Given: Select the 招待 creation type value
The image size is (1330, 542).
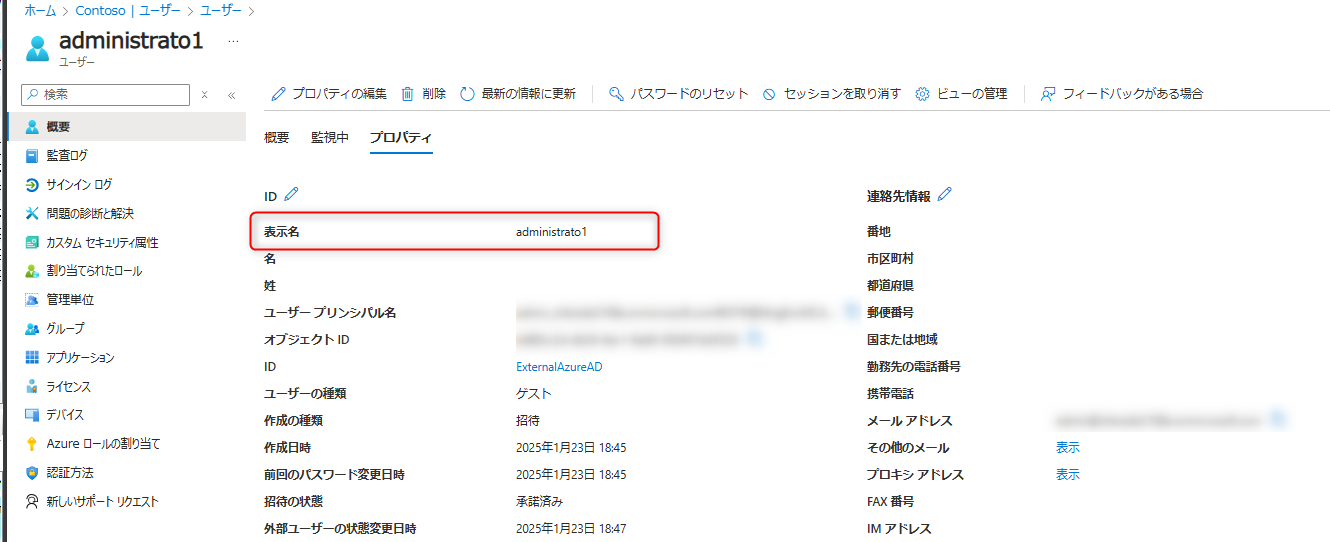Looking at the screenshot, I should point(528,421).
